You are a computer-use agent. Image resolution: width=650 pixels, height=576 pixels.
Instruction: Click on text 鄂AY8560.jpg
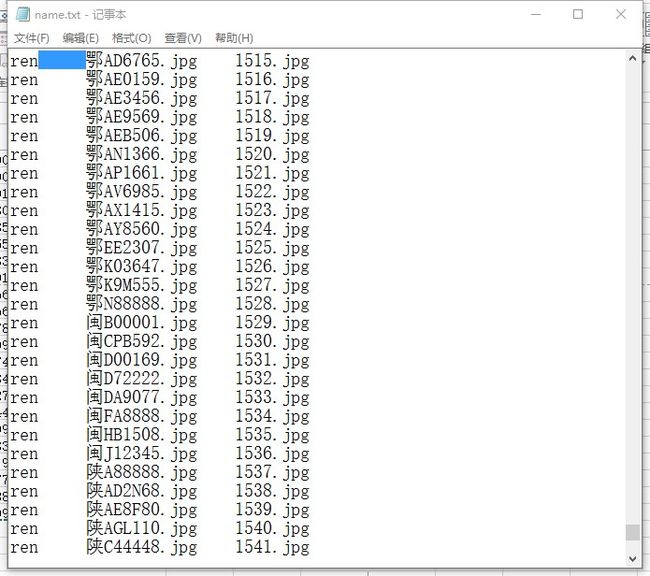pos(142,229)
